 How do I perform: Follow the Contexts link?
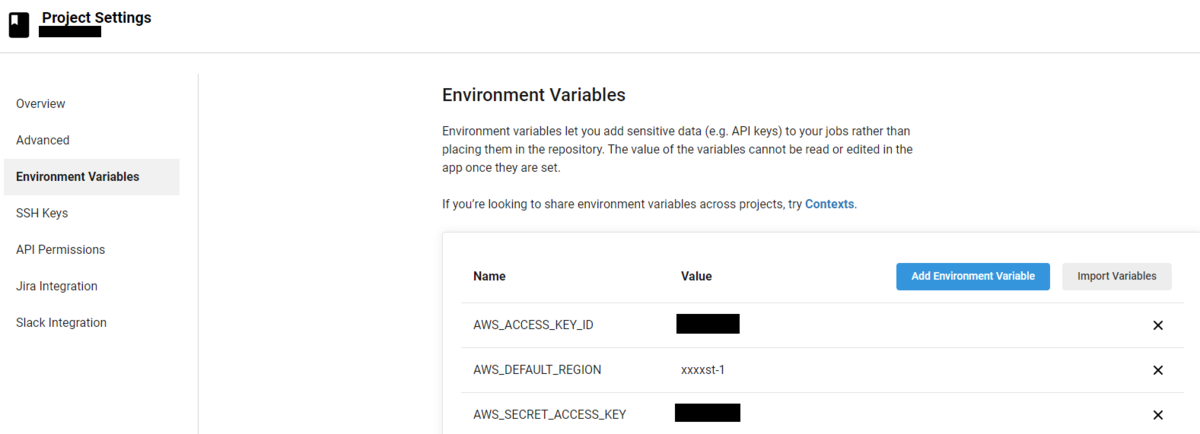click(830, 204)
